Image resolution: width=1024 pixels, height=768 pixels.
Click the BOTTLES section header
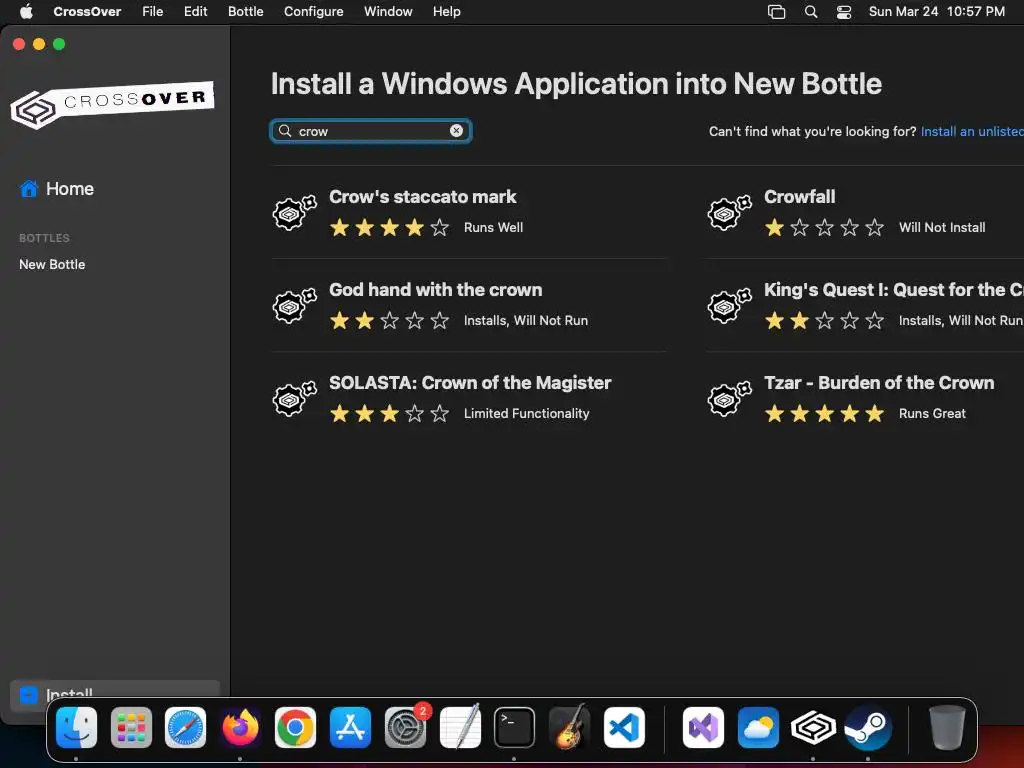point(44,238)
